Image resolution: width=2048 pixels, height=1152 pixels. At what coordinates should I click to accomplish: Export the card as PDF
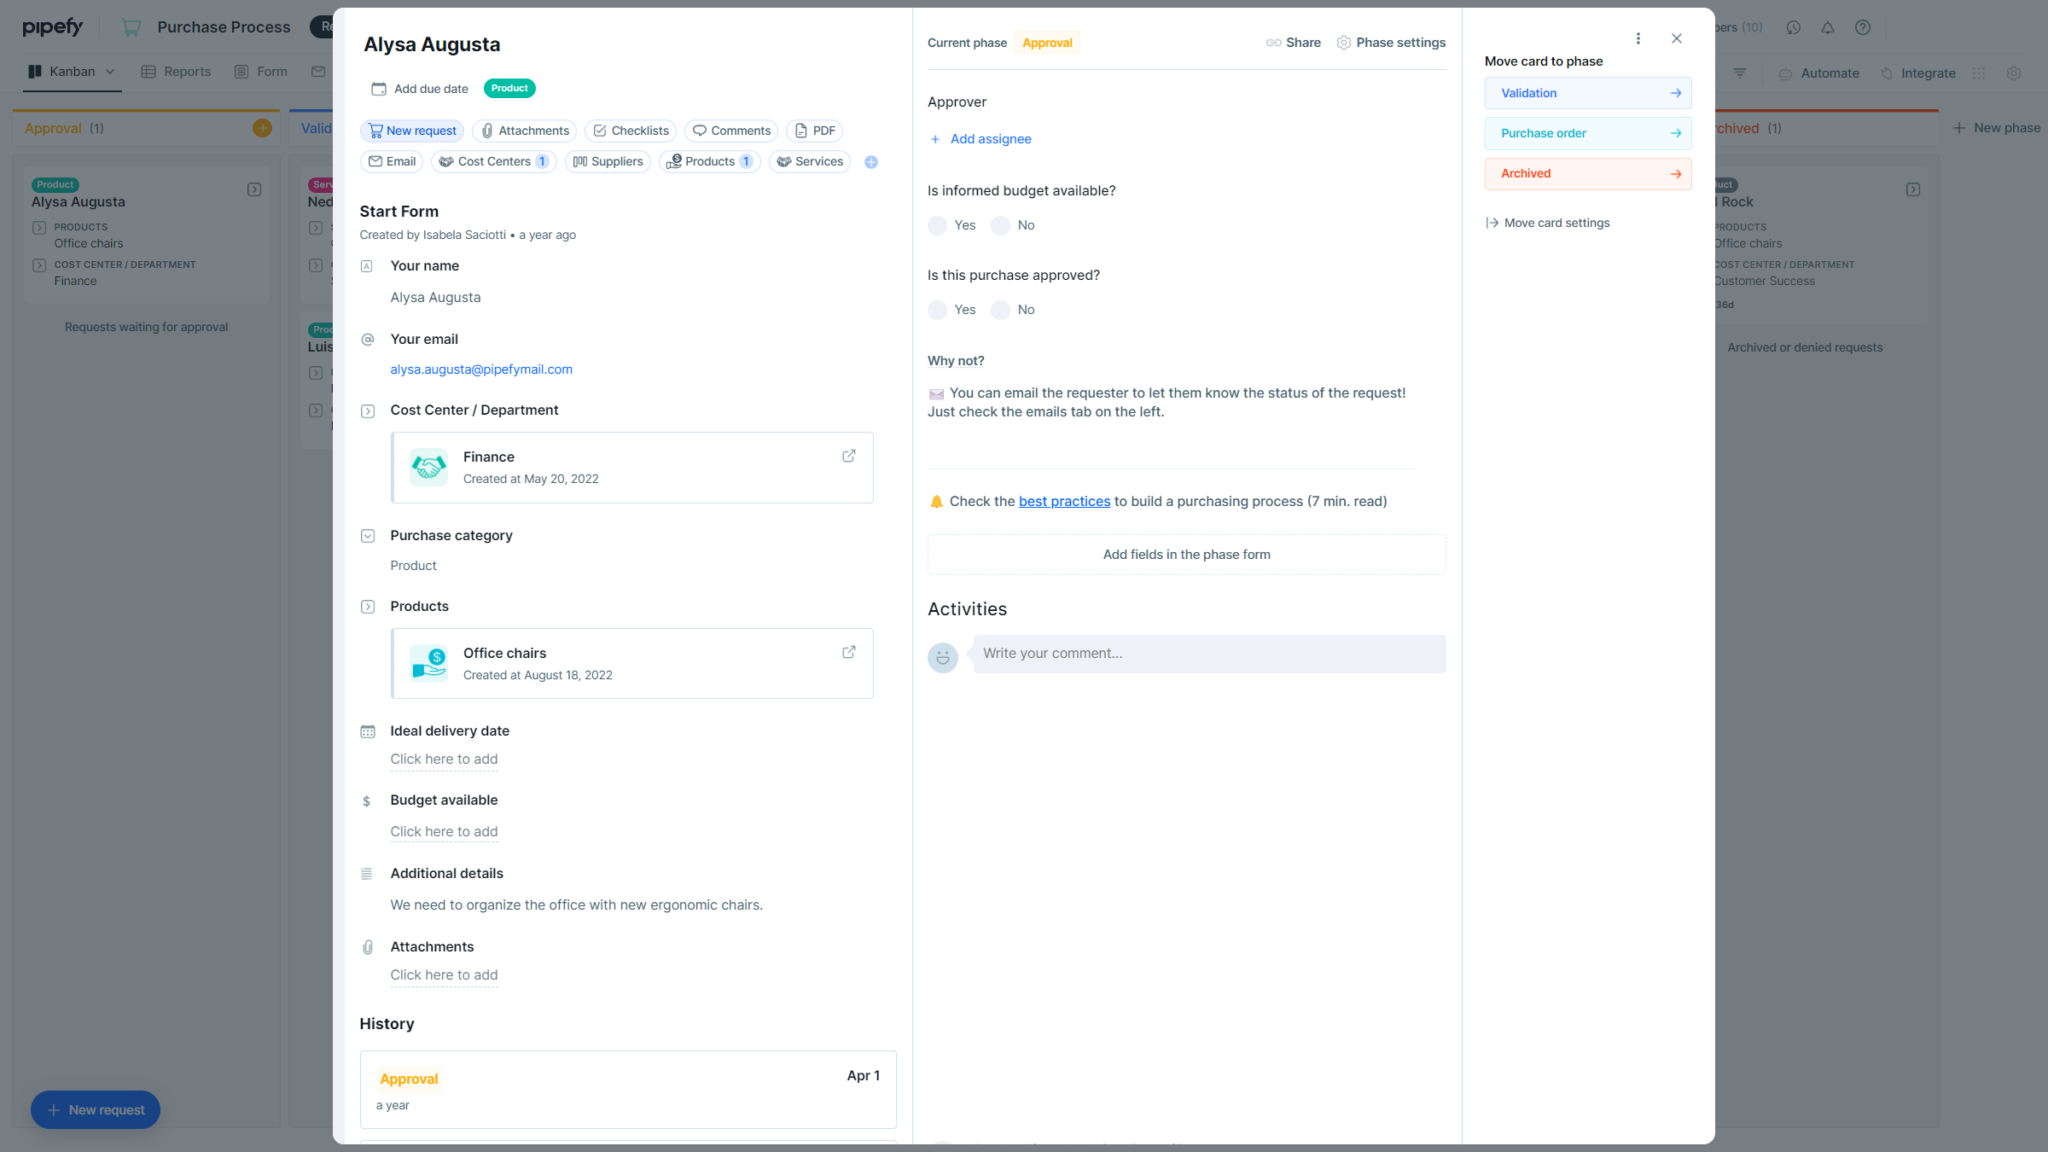[x=815, y=130]
